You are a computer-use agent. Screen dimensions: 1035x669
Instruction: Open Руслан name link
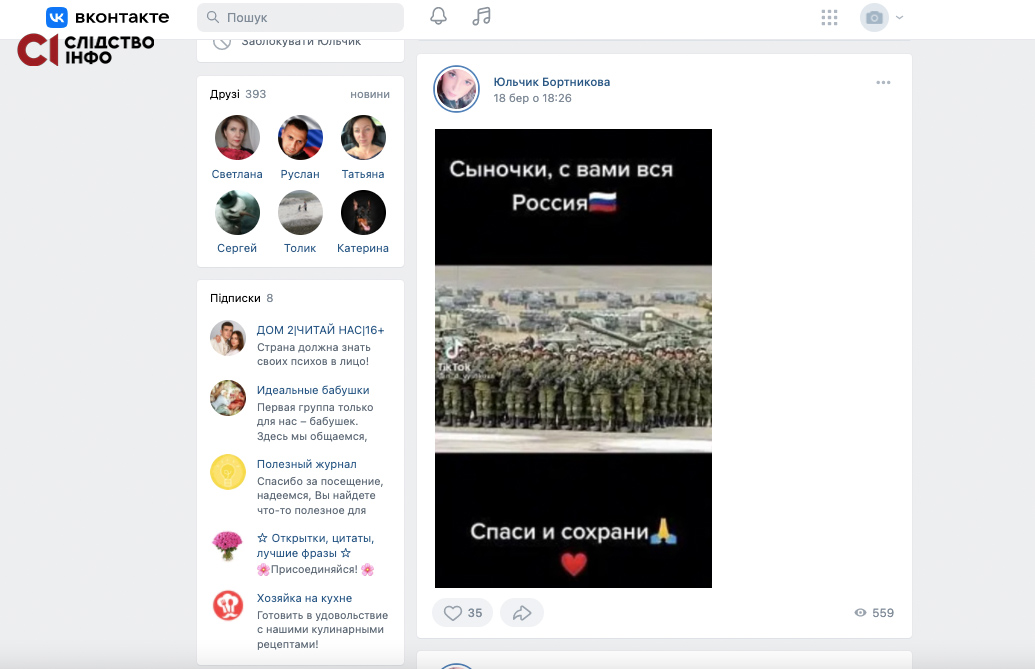(300, 174)
